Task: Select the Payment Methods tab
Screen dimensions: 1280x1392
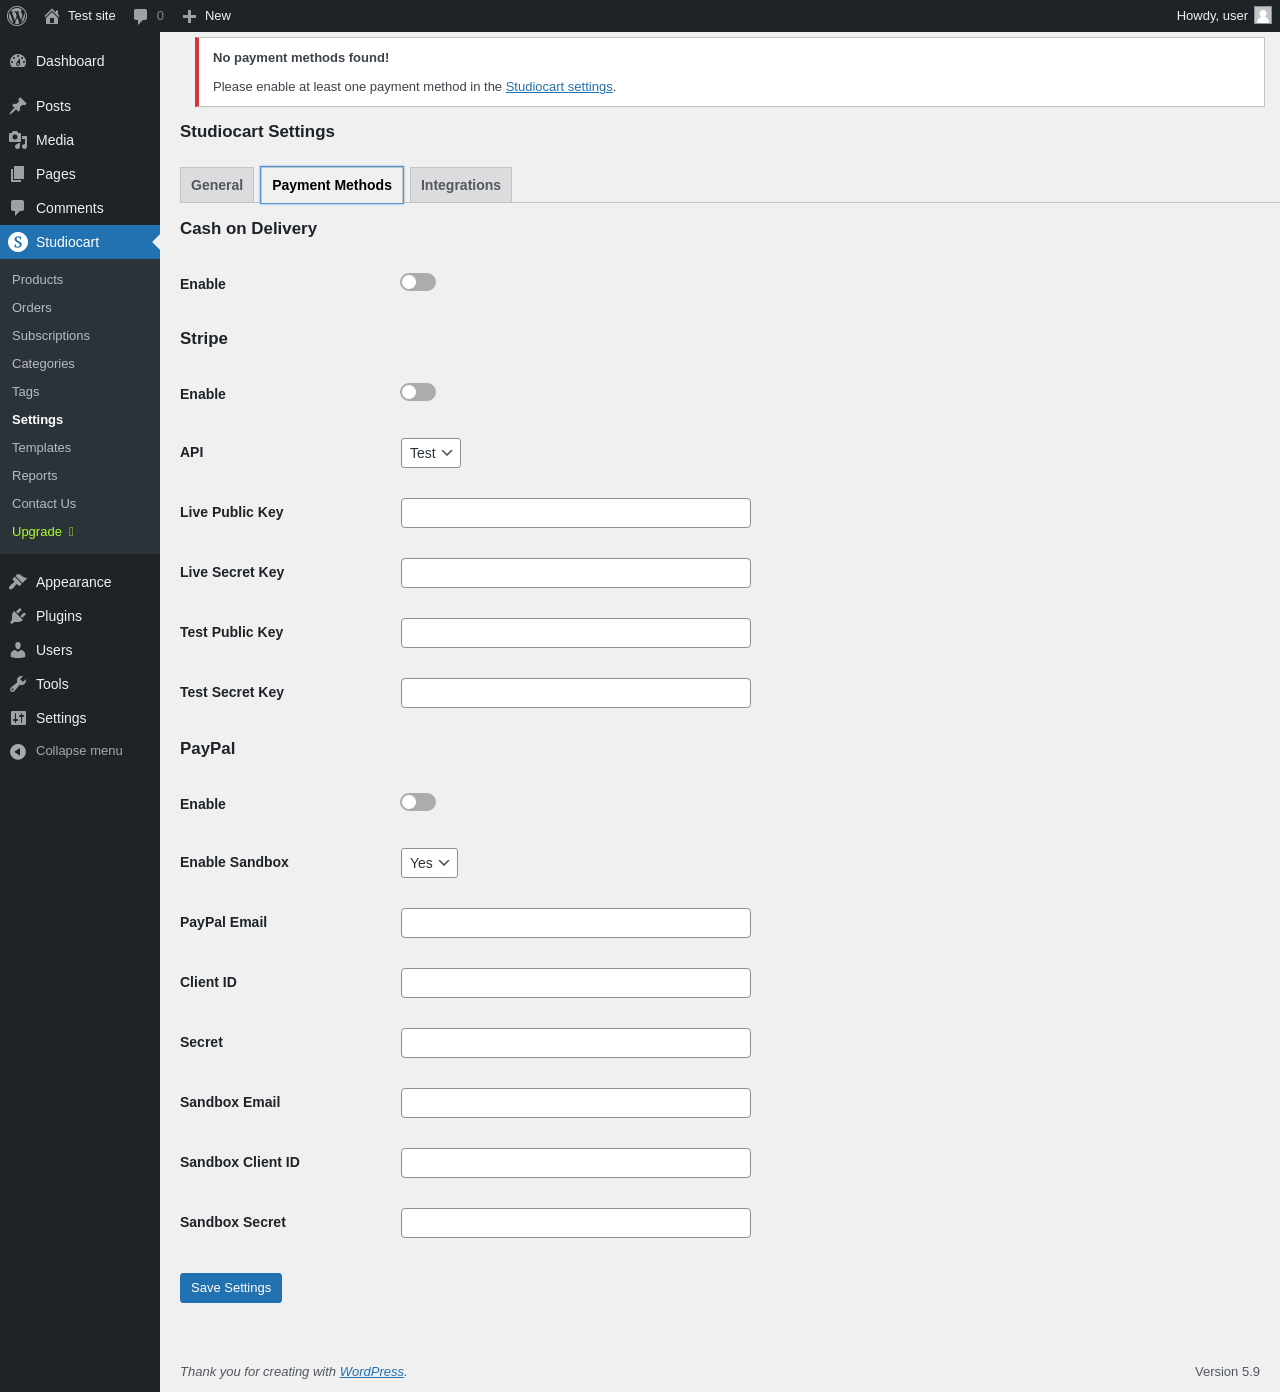Action: 332,185
